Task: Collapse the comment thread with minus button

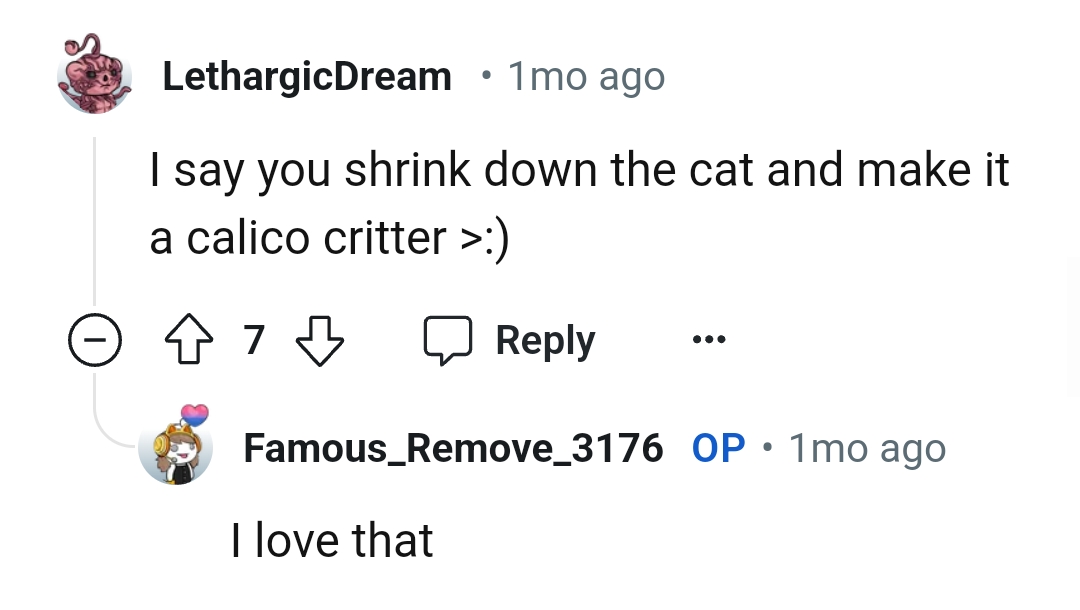Action: click(95, 340)
